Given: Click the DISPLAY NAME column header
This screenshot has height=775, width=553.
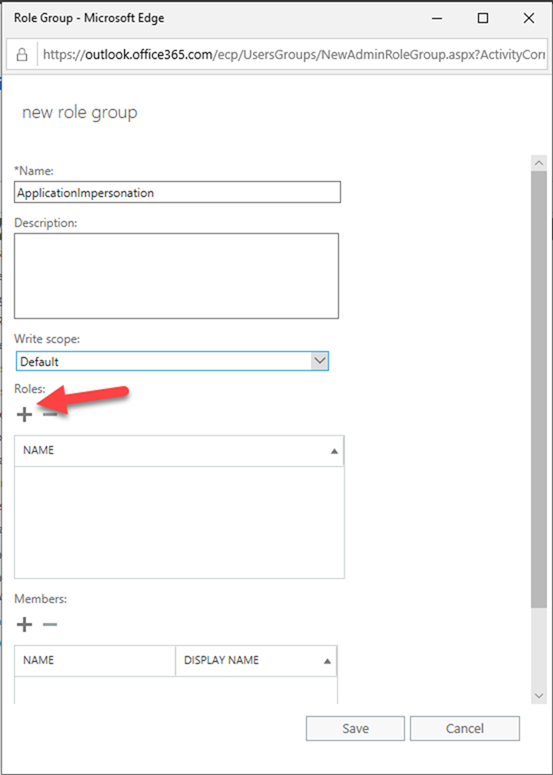Looking at the screenshot, I should coord(256,660).
